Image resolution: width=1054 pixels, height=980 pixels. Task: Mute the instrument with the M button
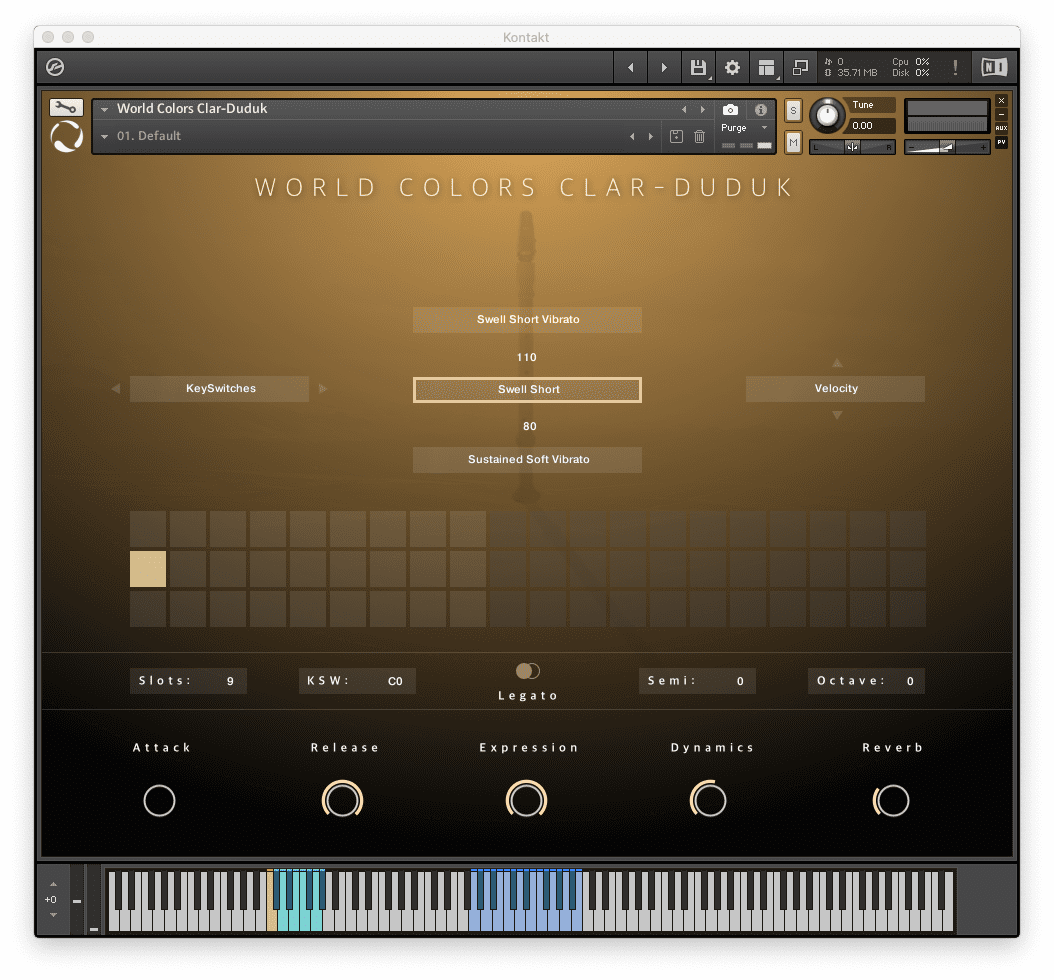pos(793,142)
